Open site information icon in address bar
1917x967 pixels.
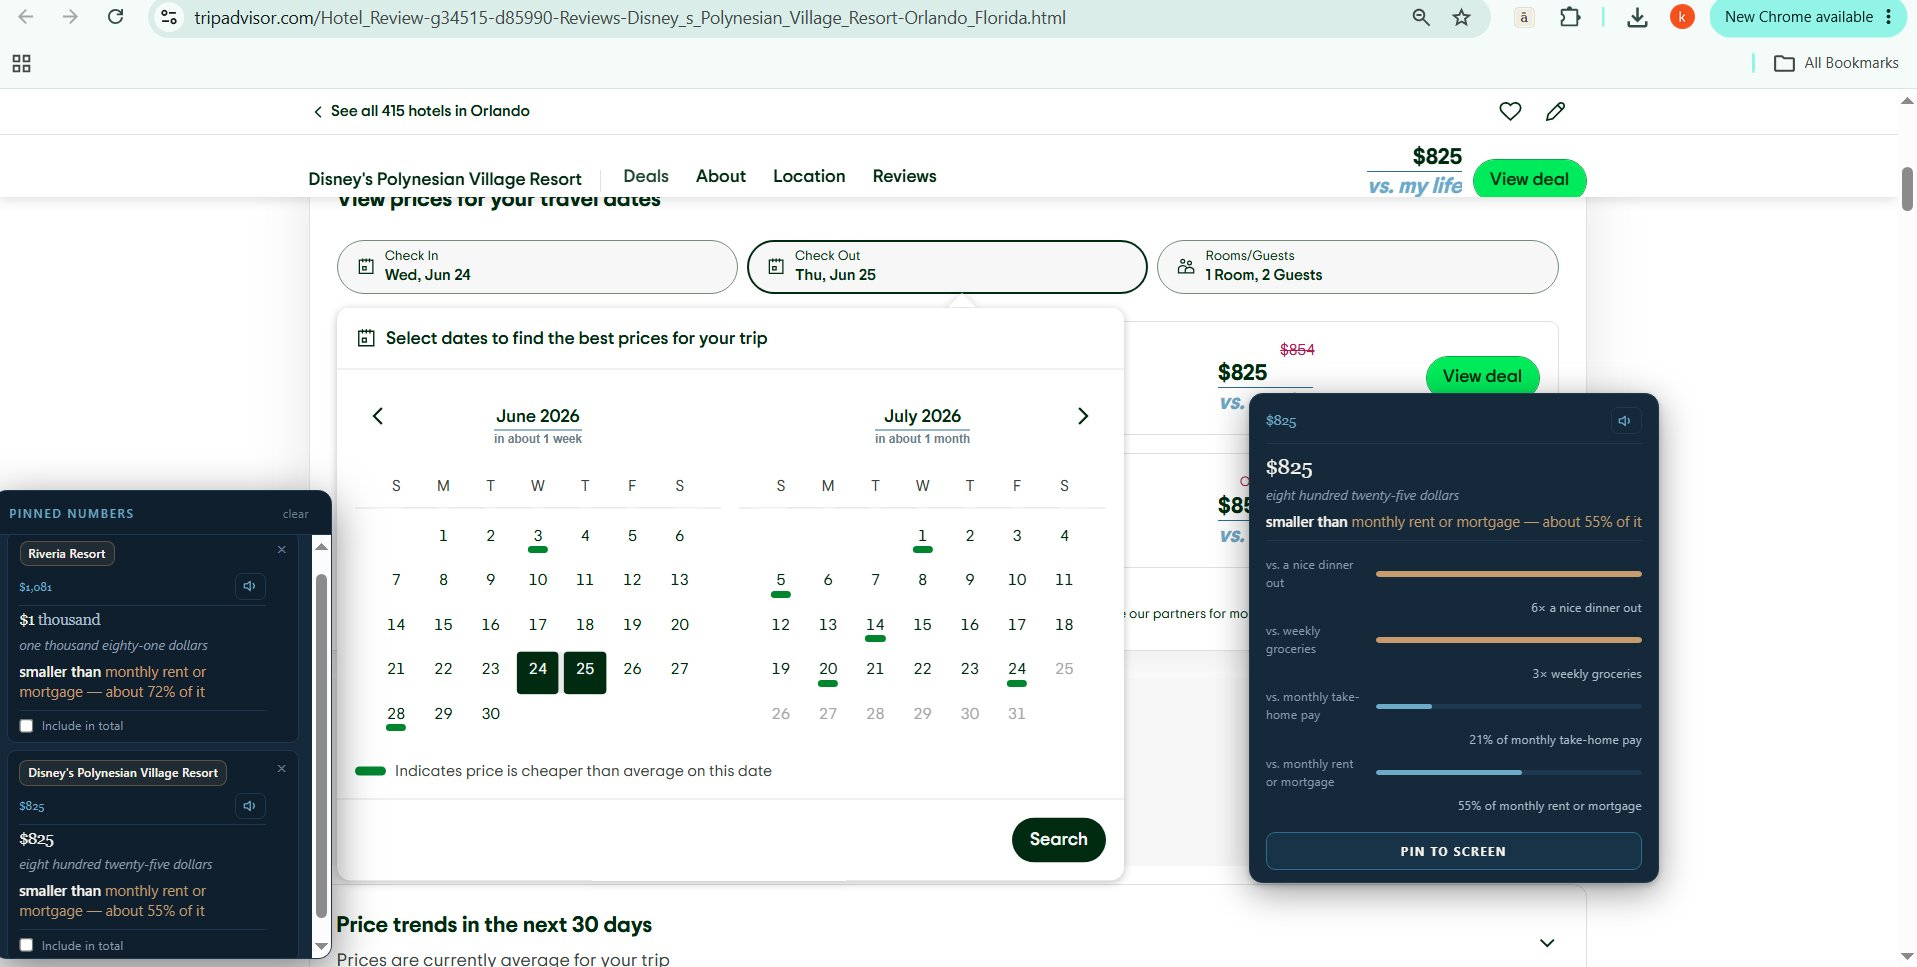[169, 17]
